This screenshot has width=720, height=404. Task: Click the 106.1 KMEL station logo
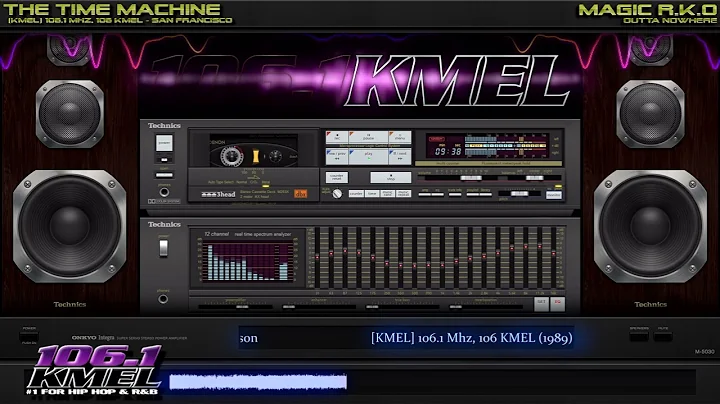point(94,370)
